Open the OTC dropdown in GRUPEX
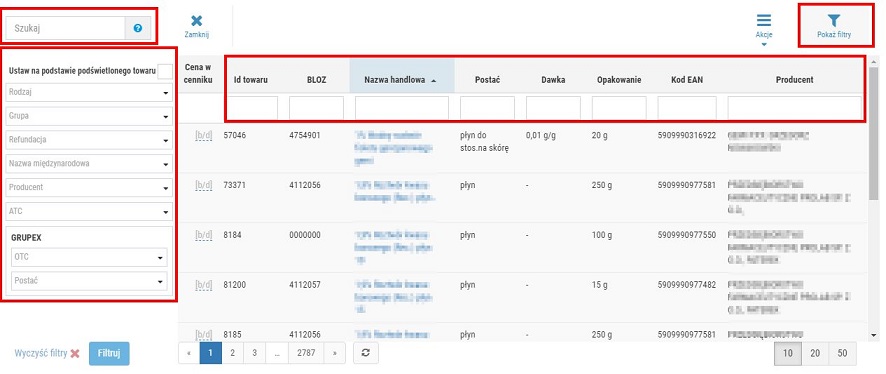 [89, 257]
